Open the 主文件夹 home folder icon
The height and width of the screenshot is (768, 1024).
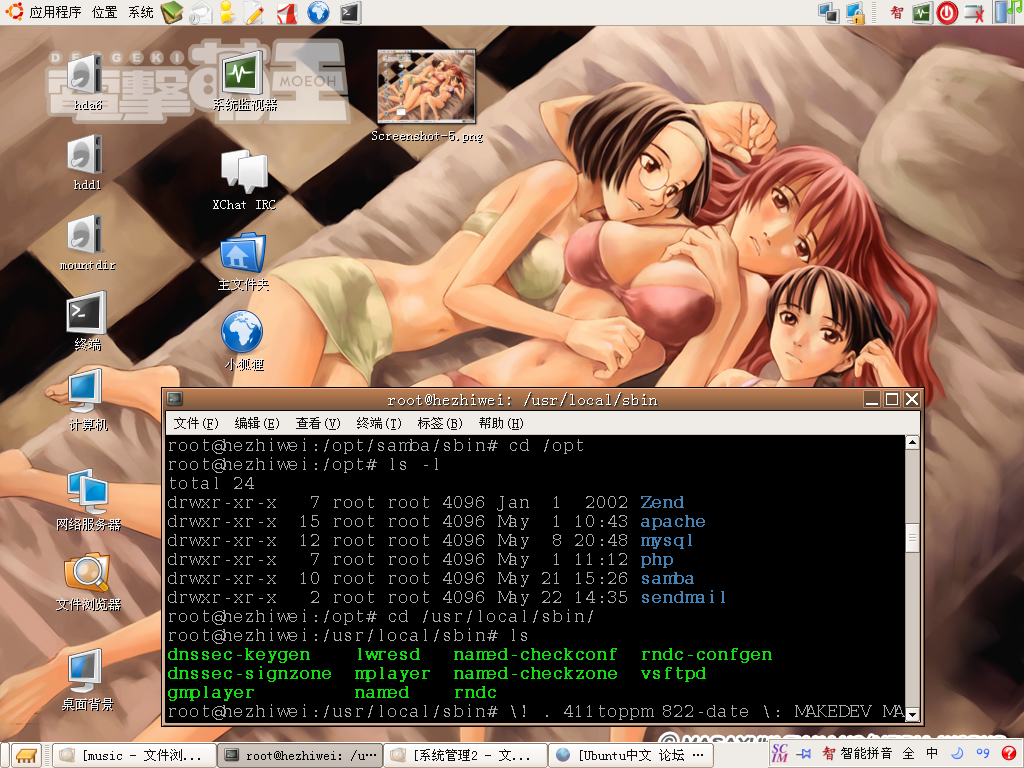[243, 262]
